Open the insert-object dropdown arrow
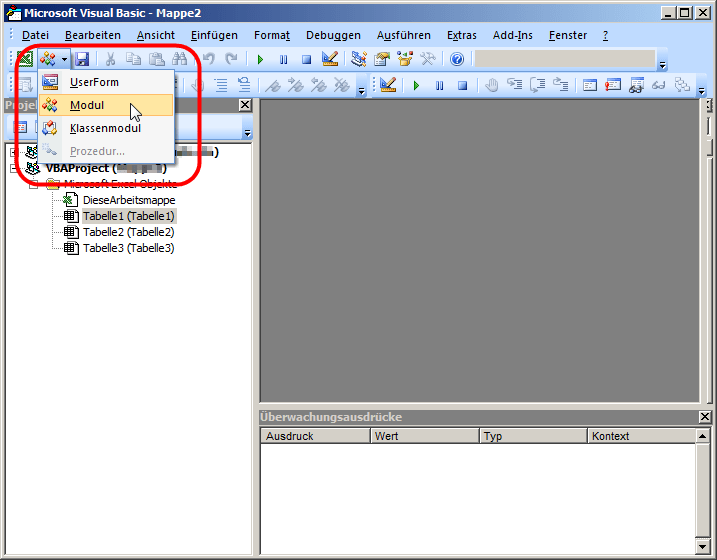This screenshot has height=560, width=717. click(64, 59)
